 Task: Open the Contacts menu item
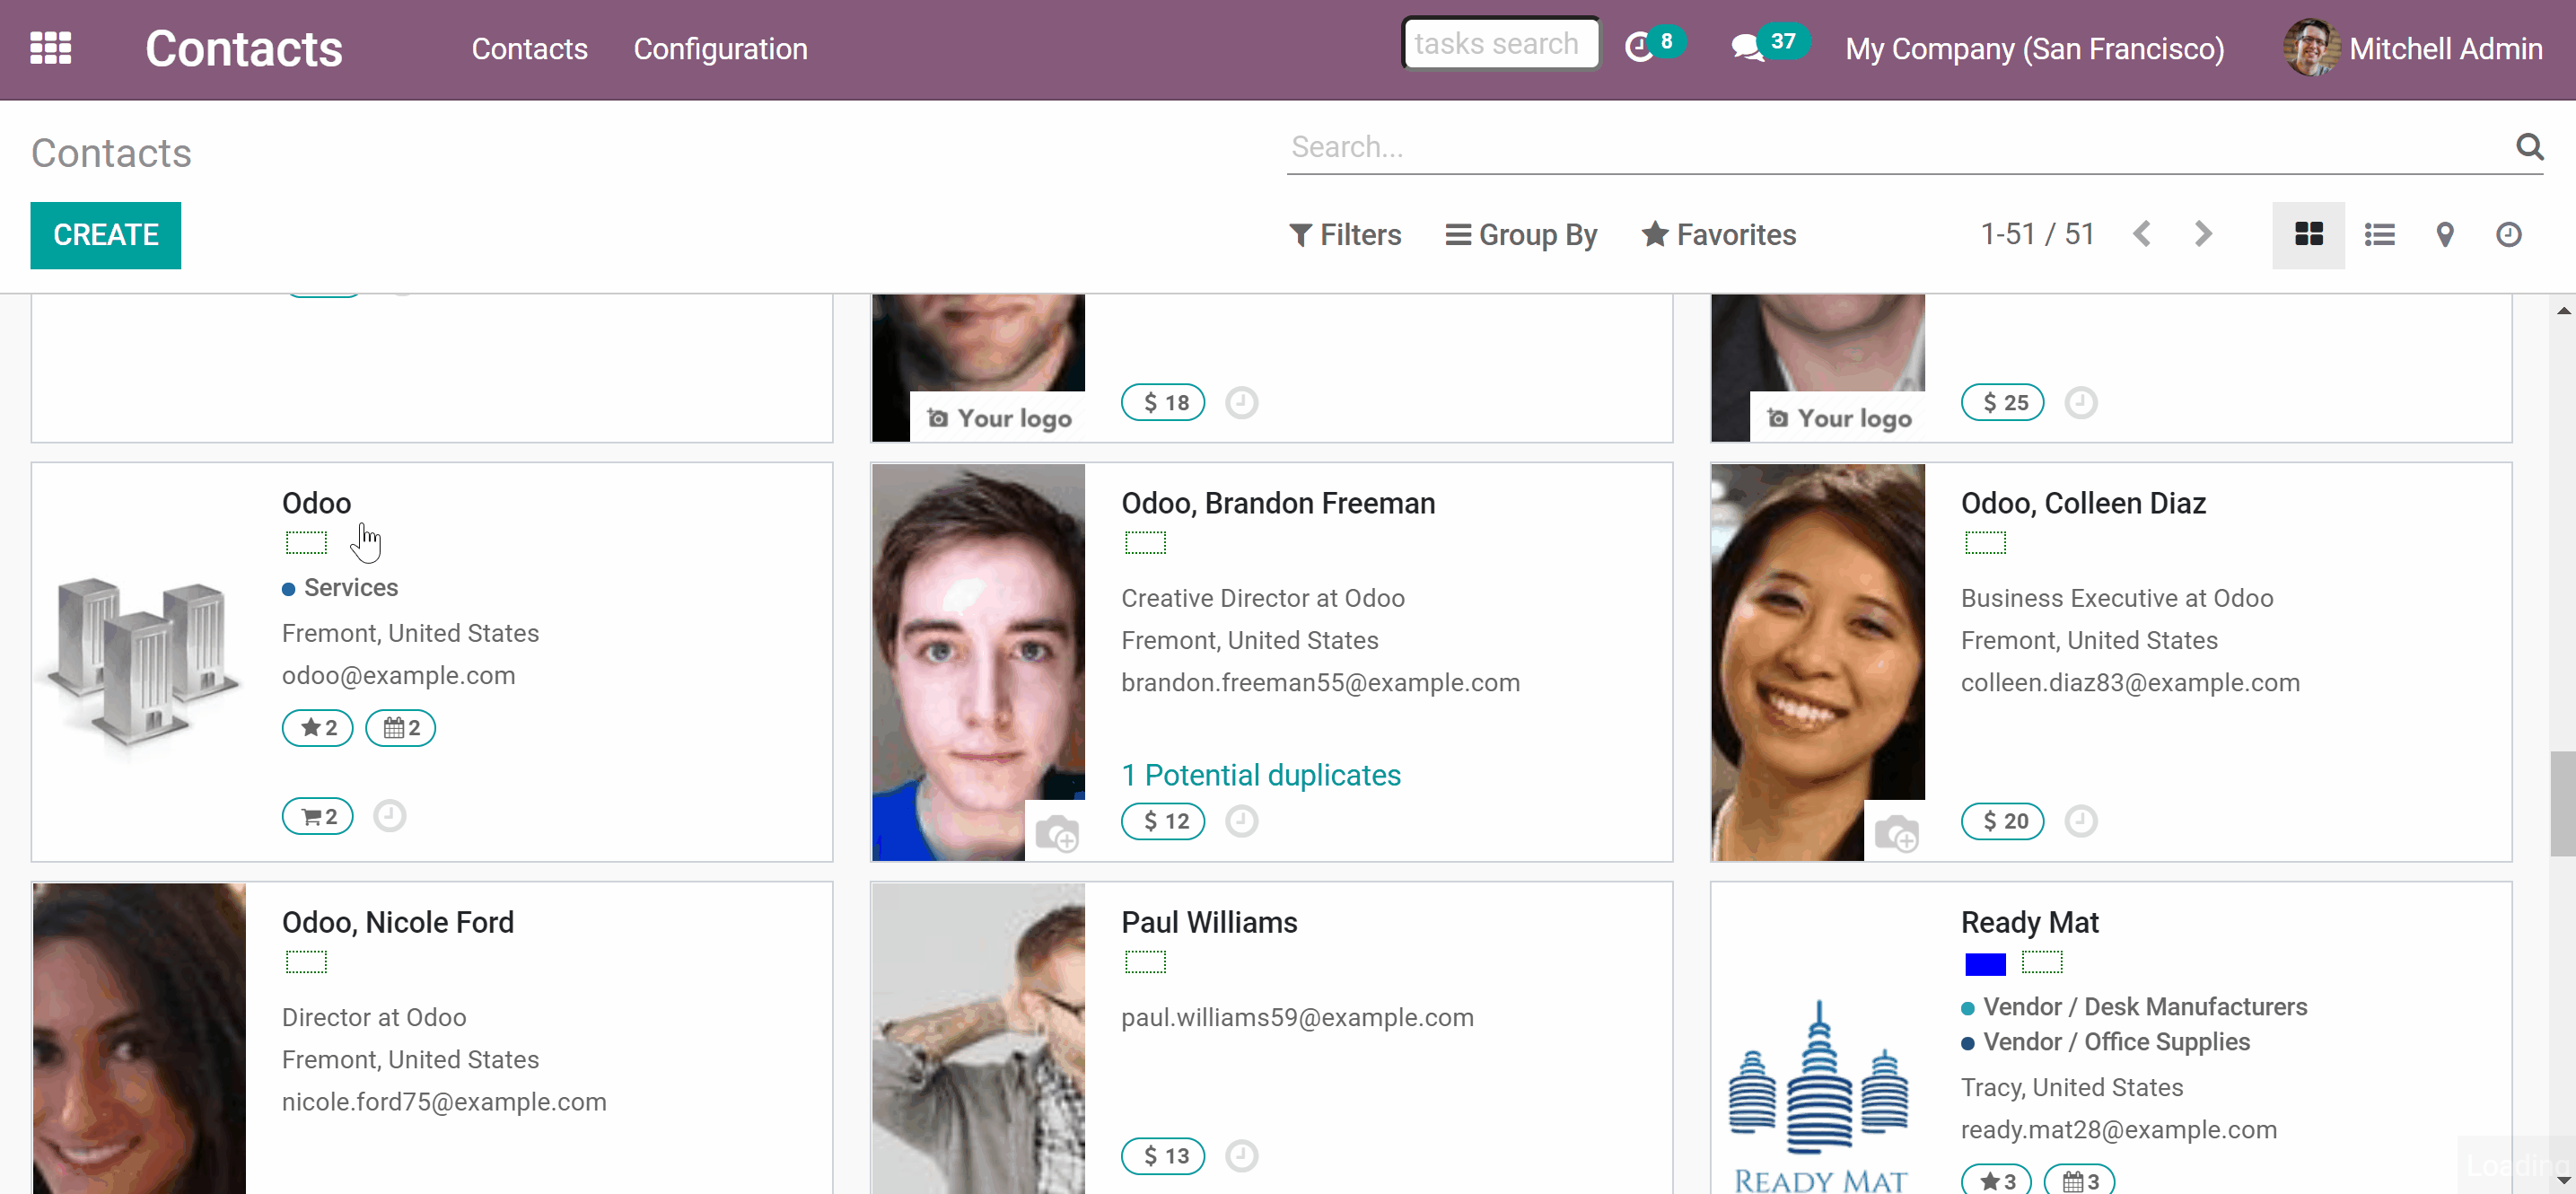click(x=529, y=49)
